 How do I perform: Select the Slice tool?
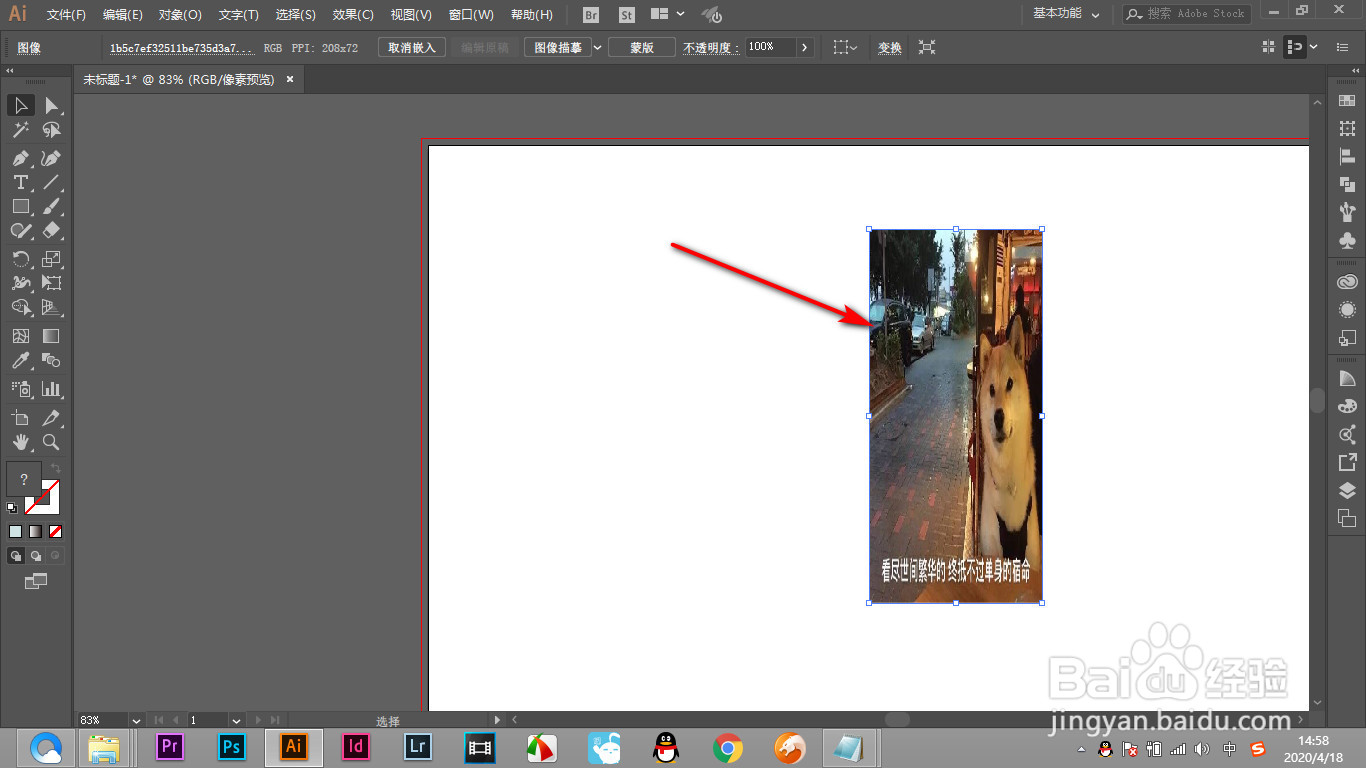pyautogui.click(x=51, y=417)
